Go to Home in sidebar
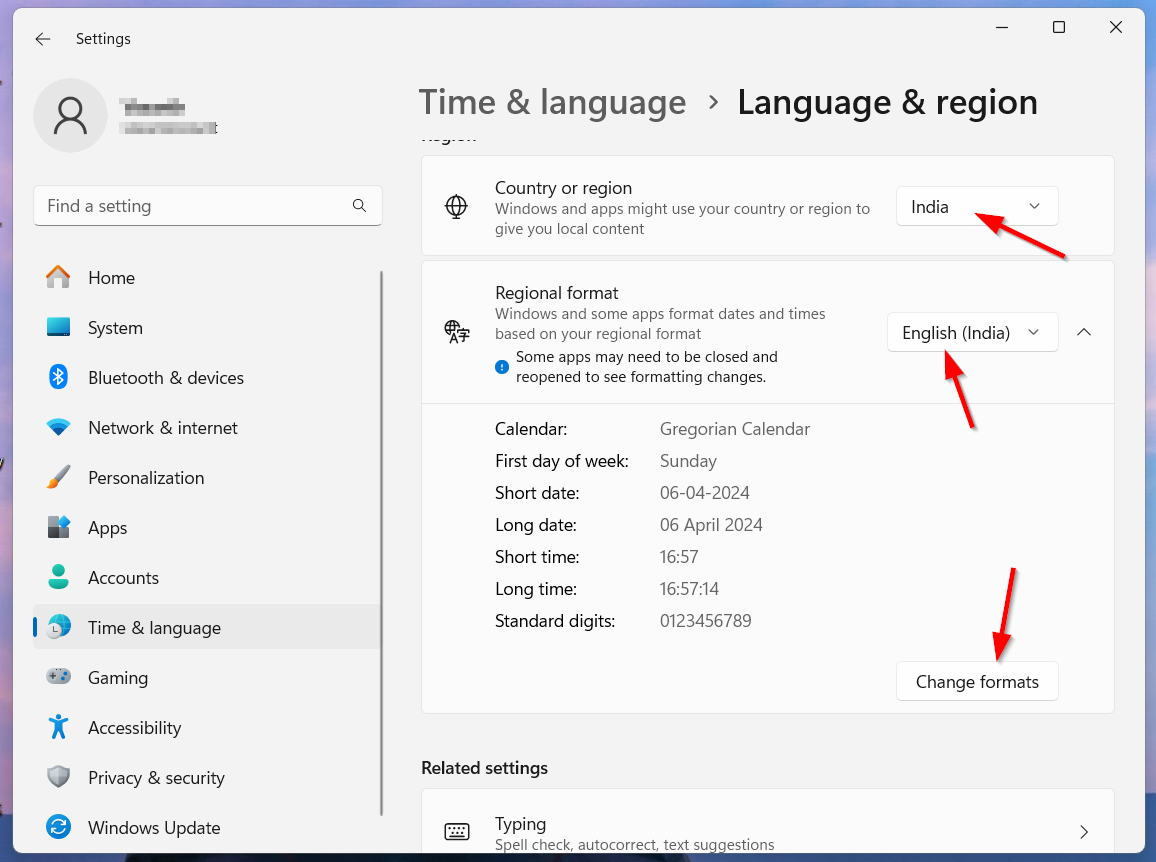Viewport: 1156px width, 862px height. pos(207,277)
